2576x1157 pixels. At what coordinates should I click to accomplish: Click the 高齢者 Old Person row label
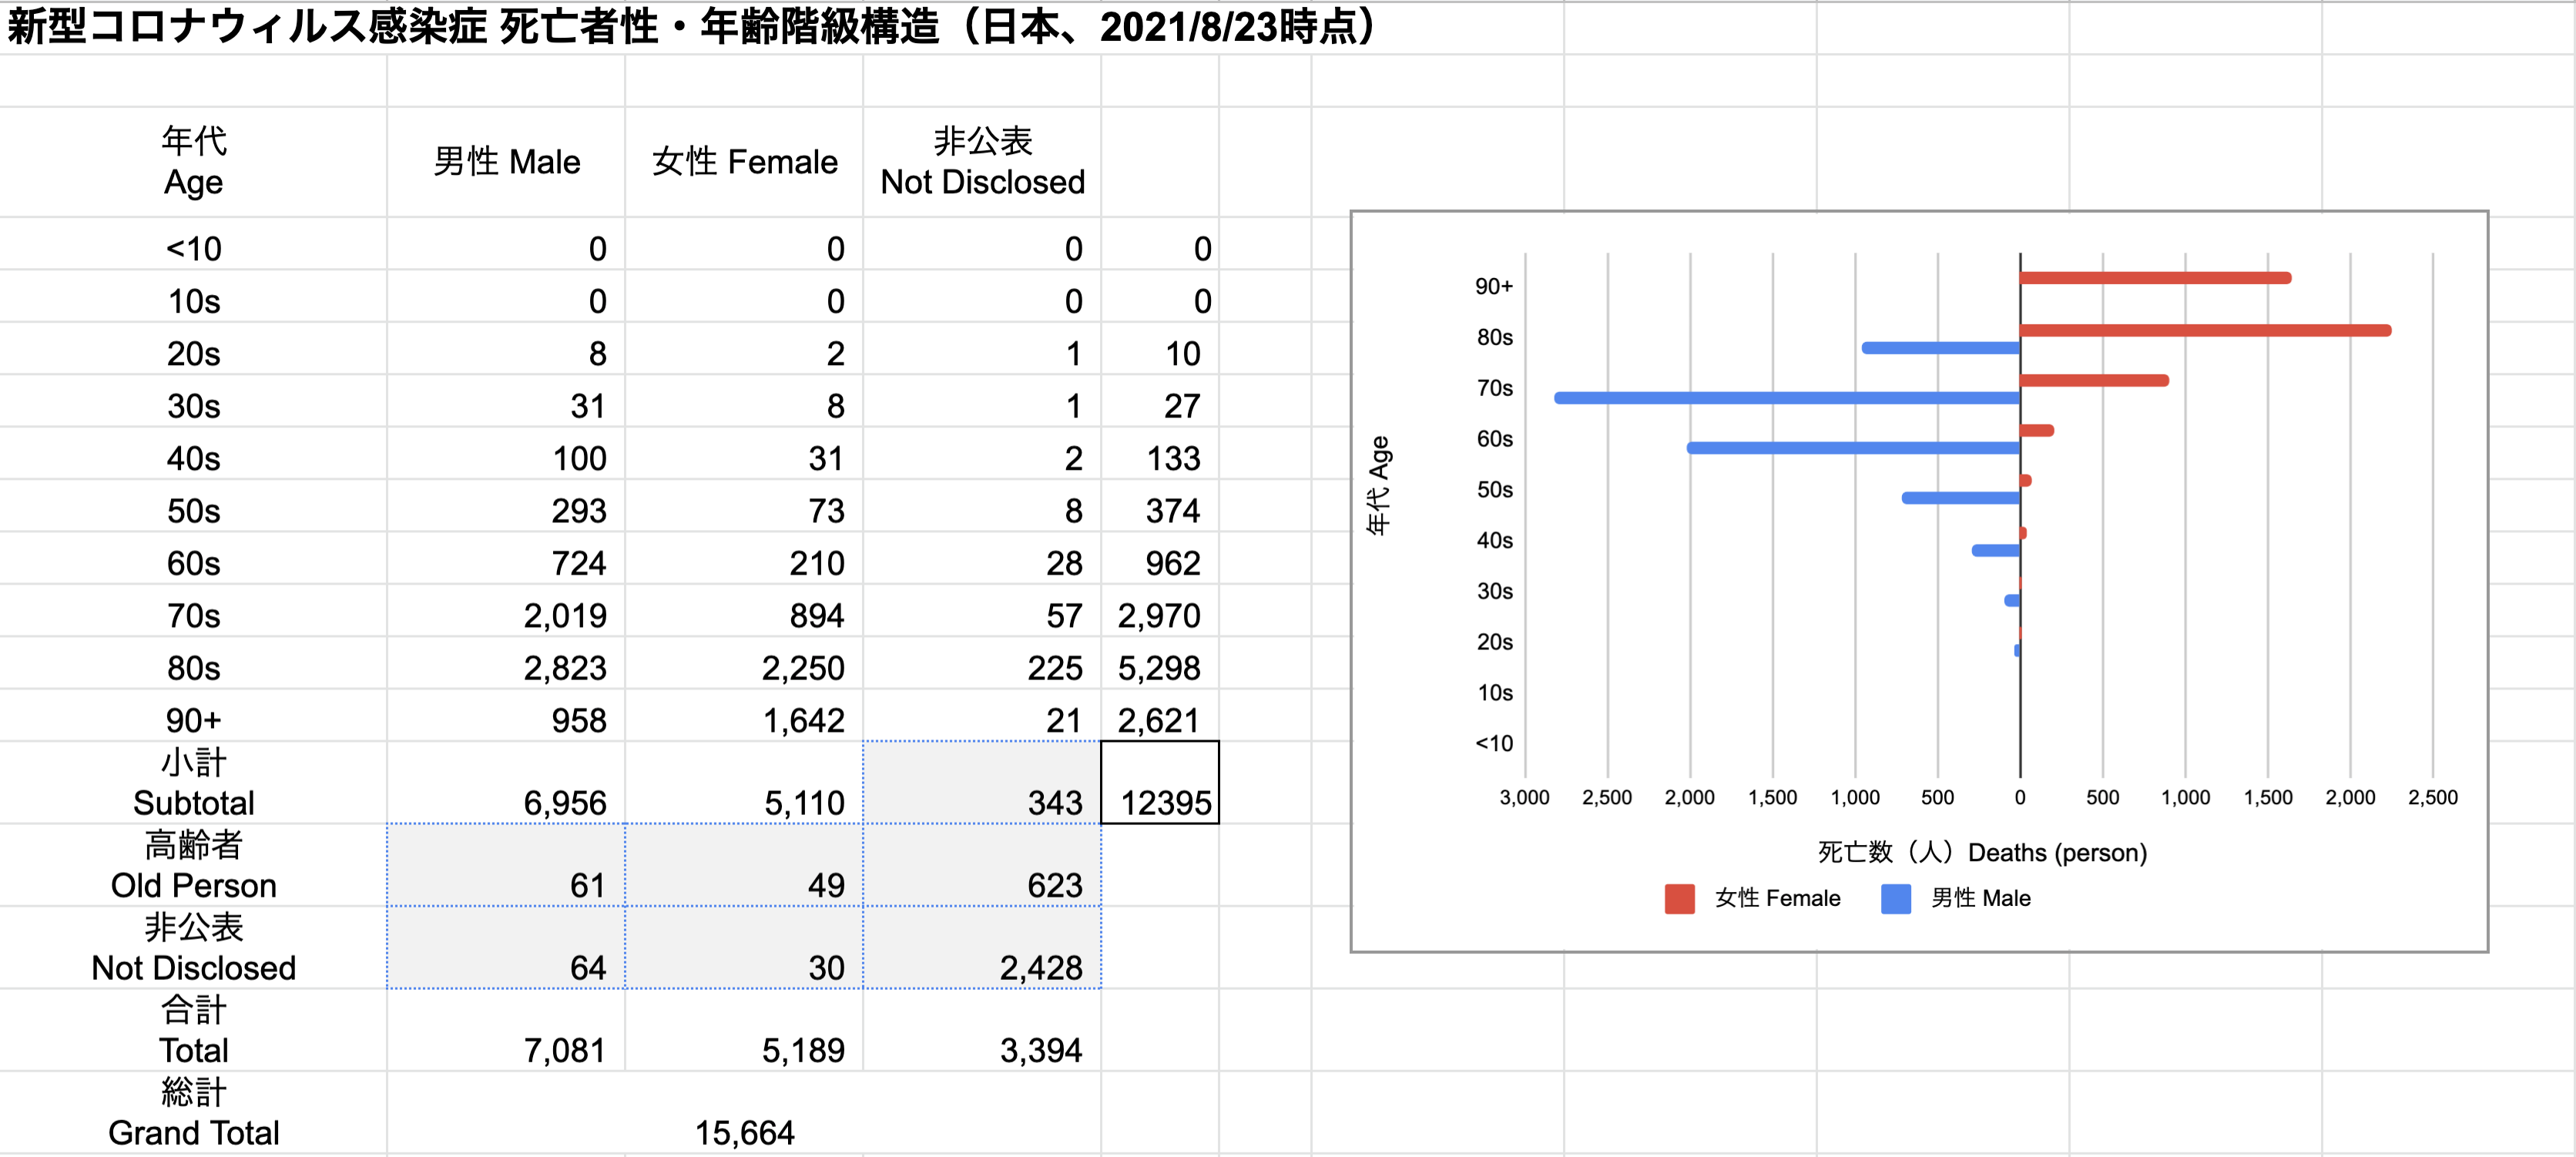click(x=193, y=865)
